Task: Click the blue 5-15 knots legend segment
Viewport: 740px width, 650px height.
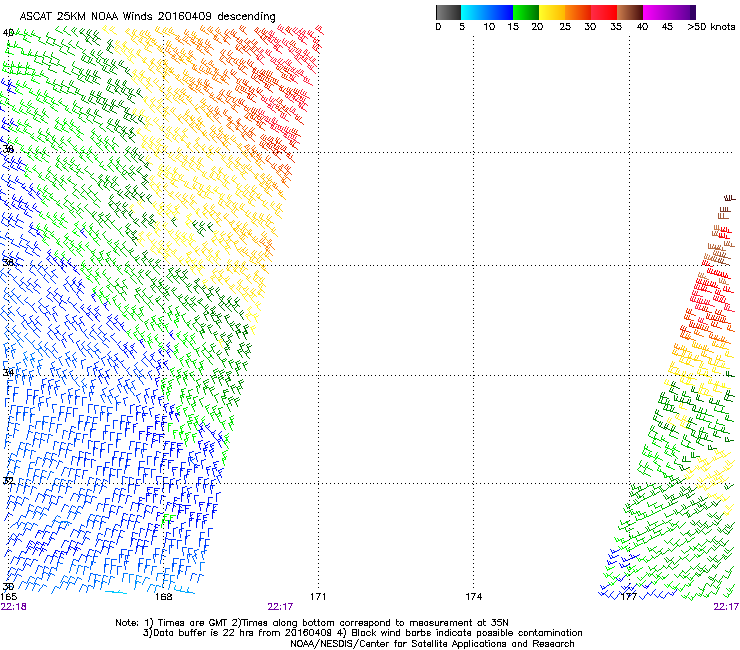Action: pyautogui.click(x=487, y=12)
